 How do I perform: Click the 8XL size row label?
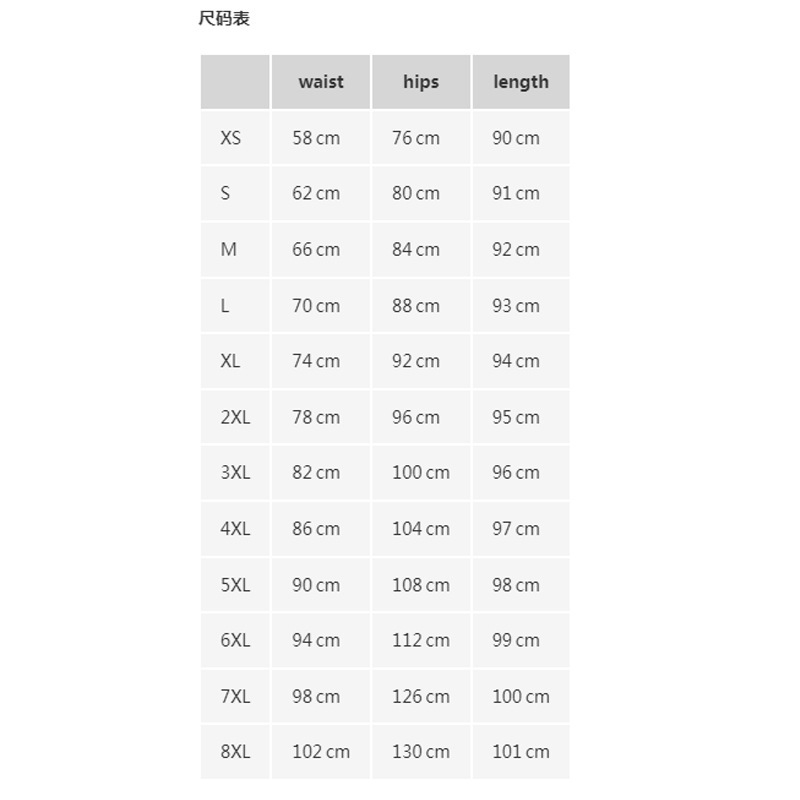235,751
